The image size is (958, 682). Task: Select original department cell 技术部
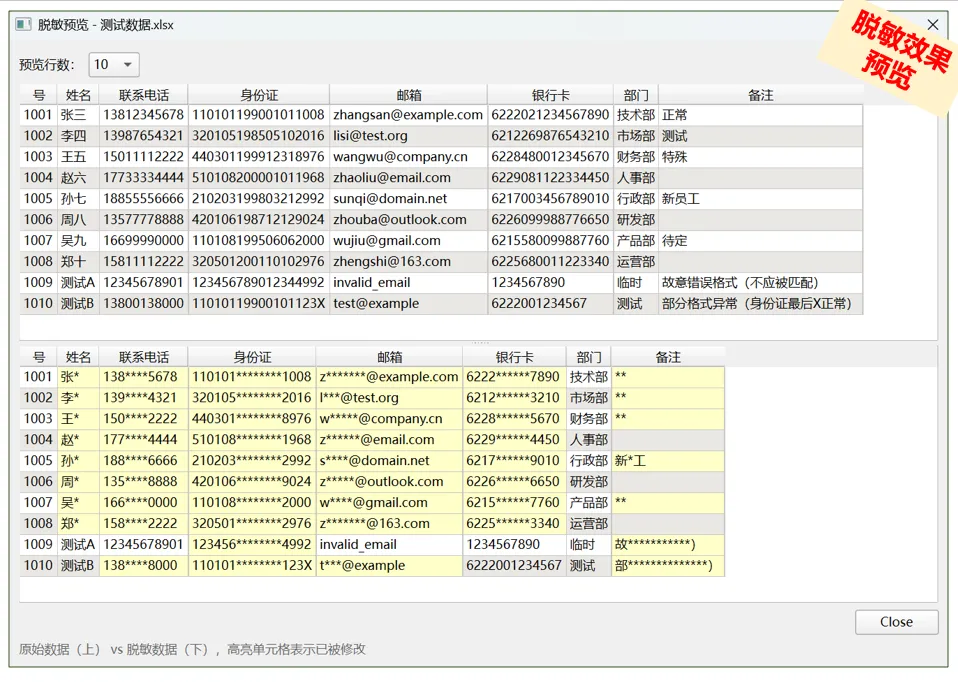coord(635,115)
